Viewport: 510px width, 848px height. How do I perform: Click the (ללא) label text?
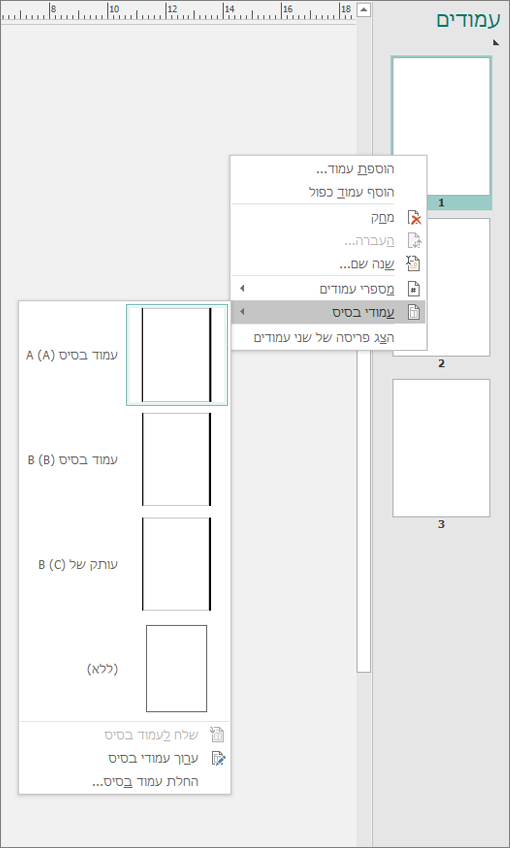coord(102,669)
